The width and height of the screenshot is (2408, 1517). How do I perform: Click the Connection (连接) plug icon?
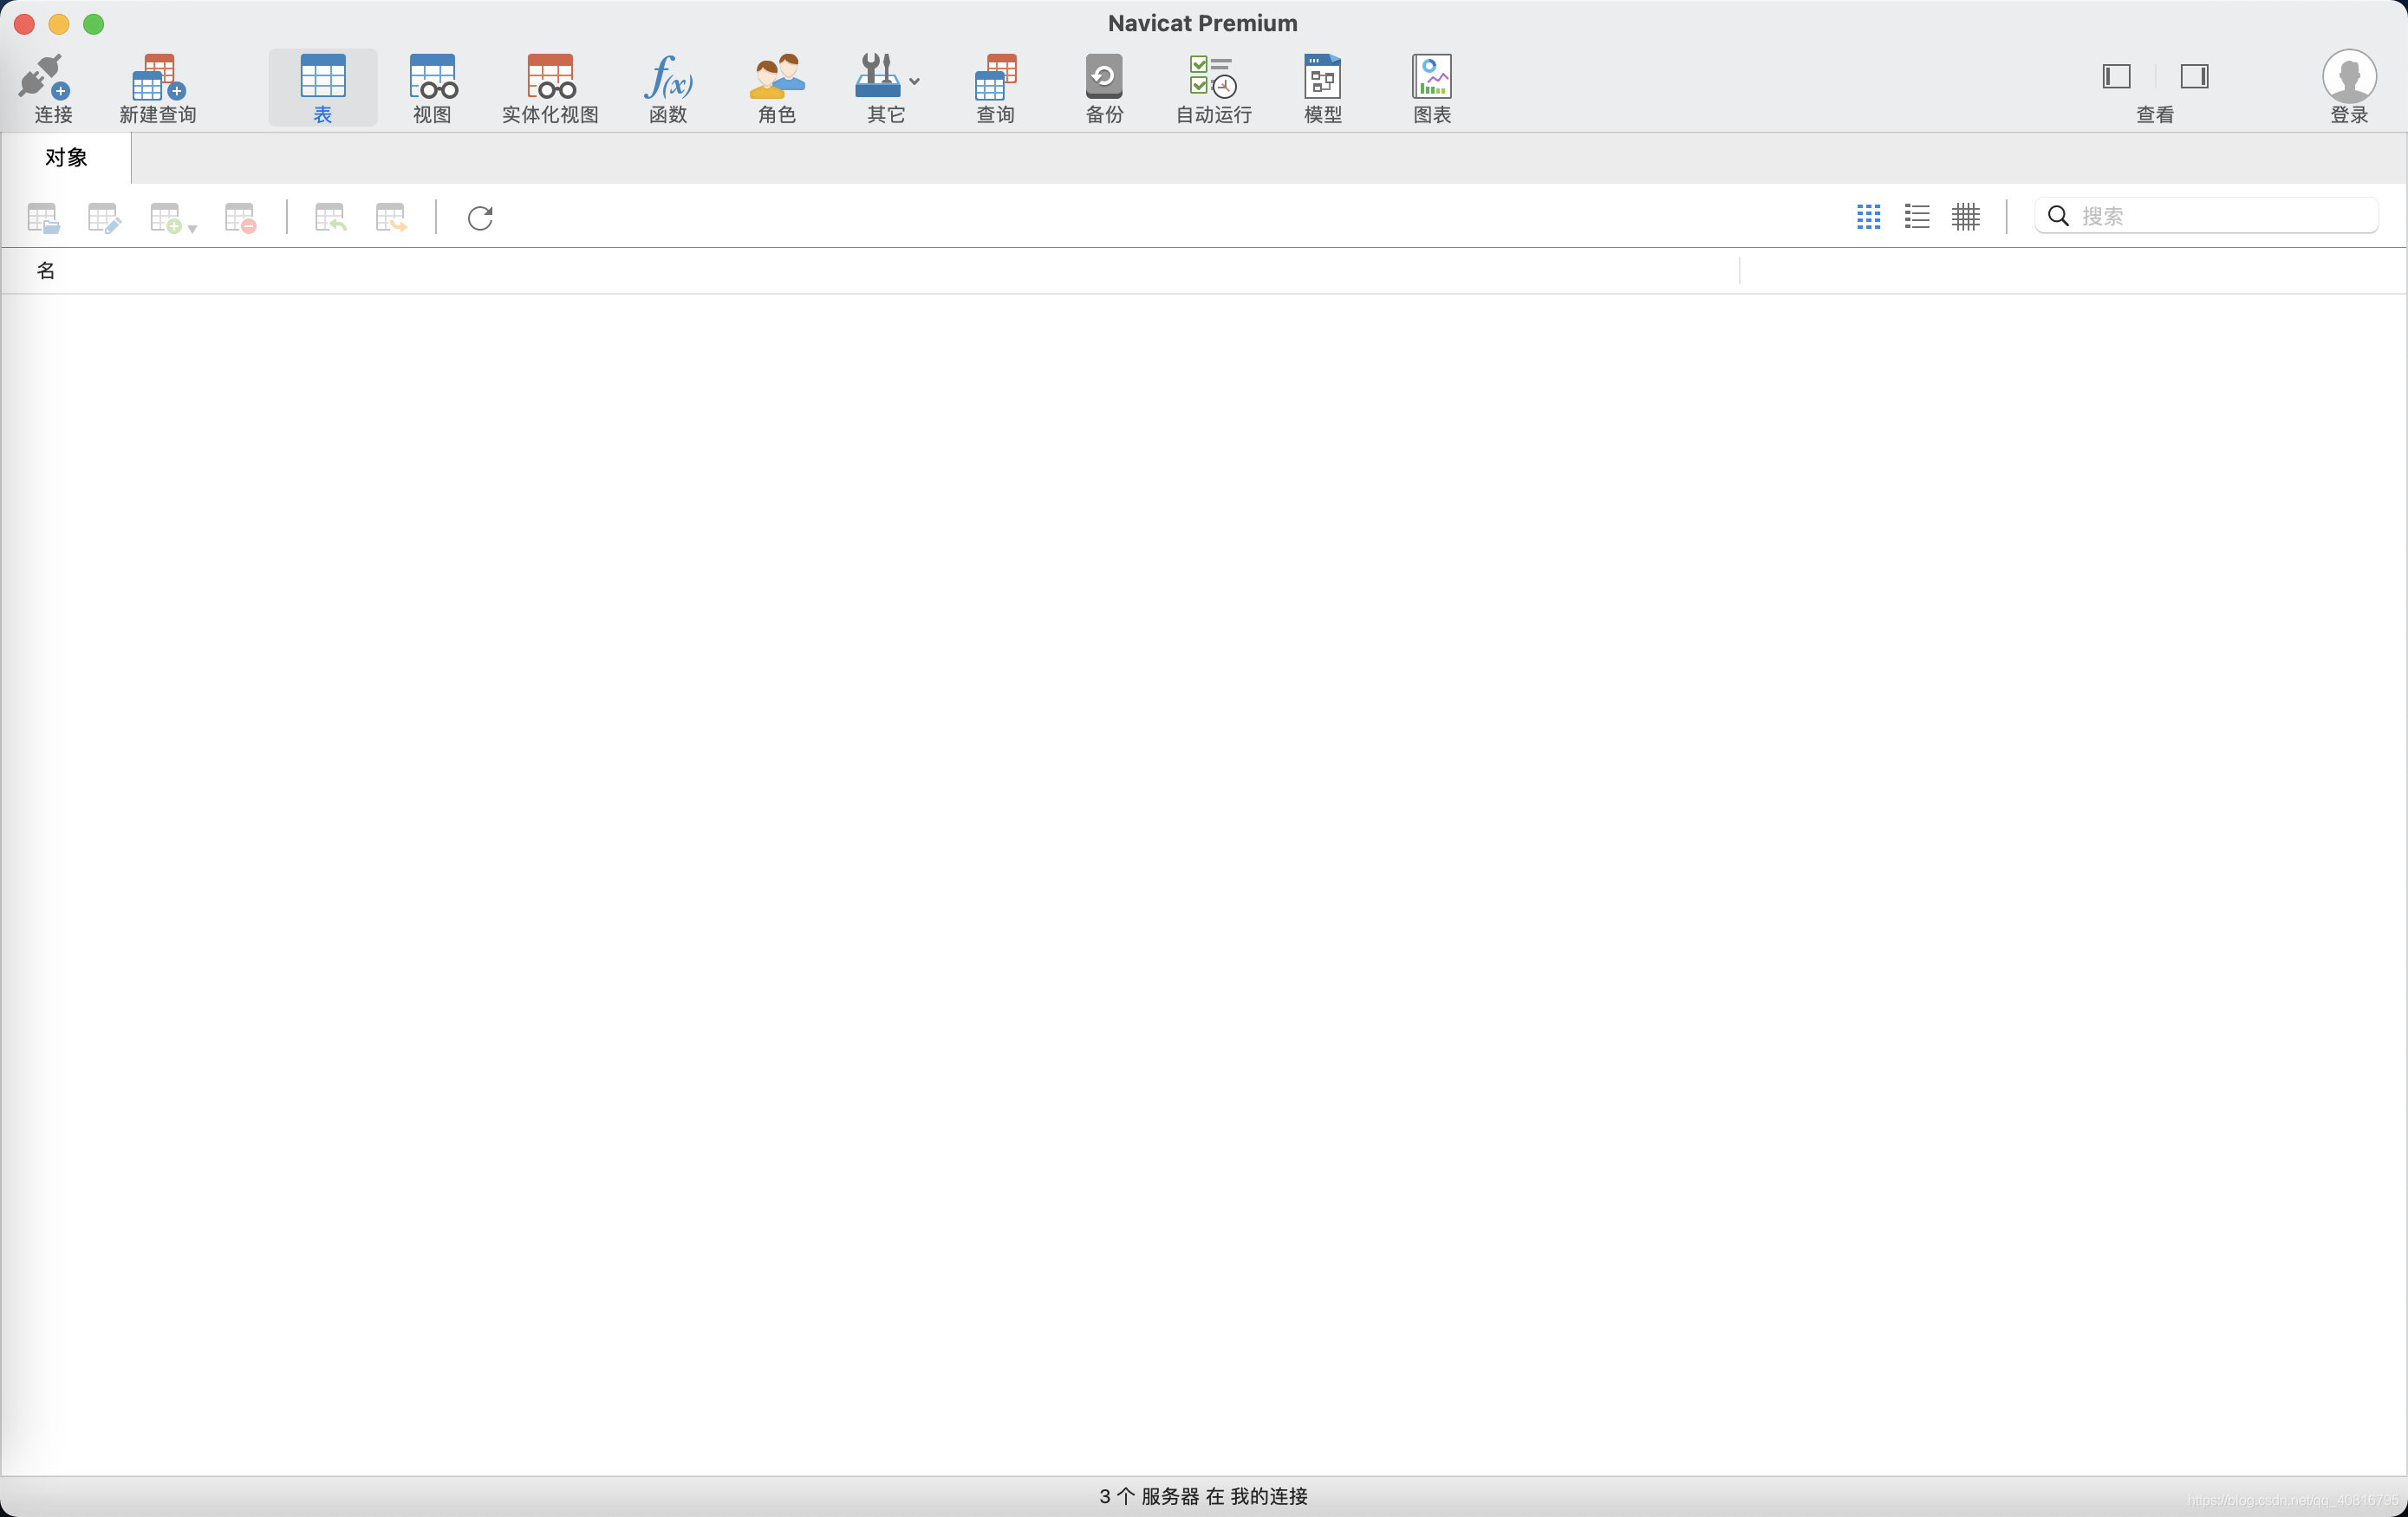pyautogui.click(x=44, y=76)
